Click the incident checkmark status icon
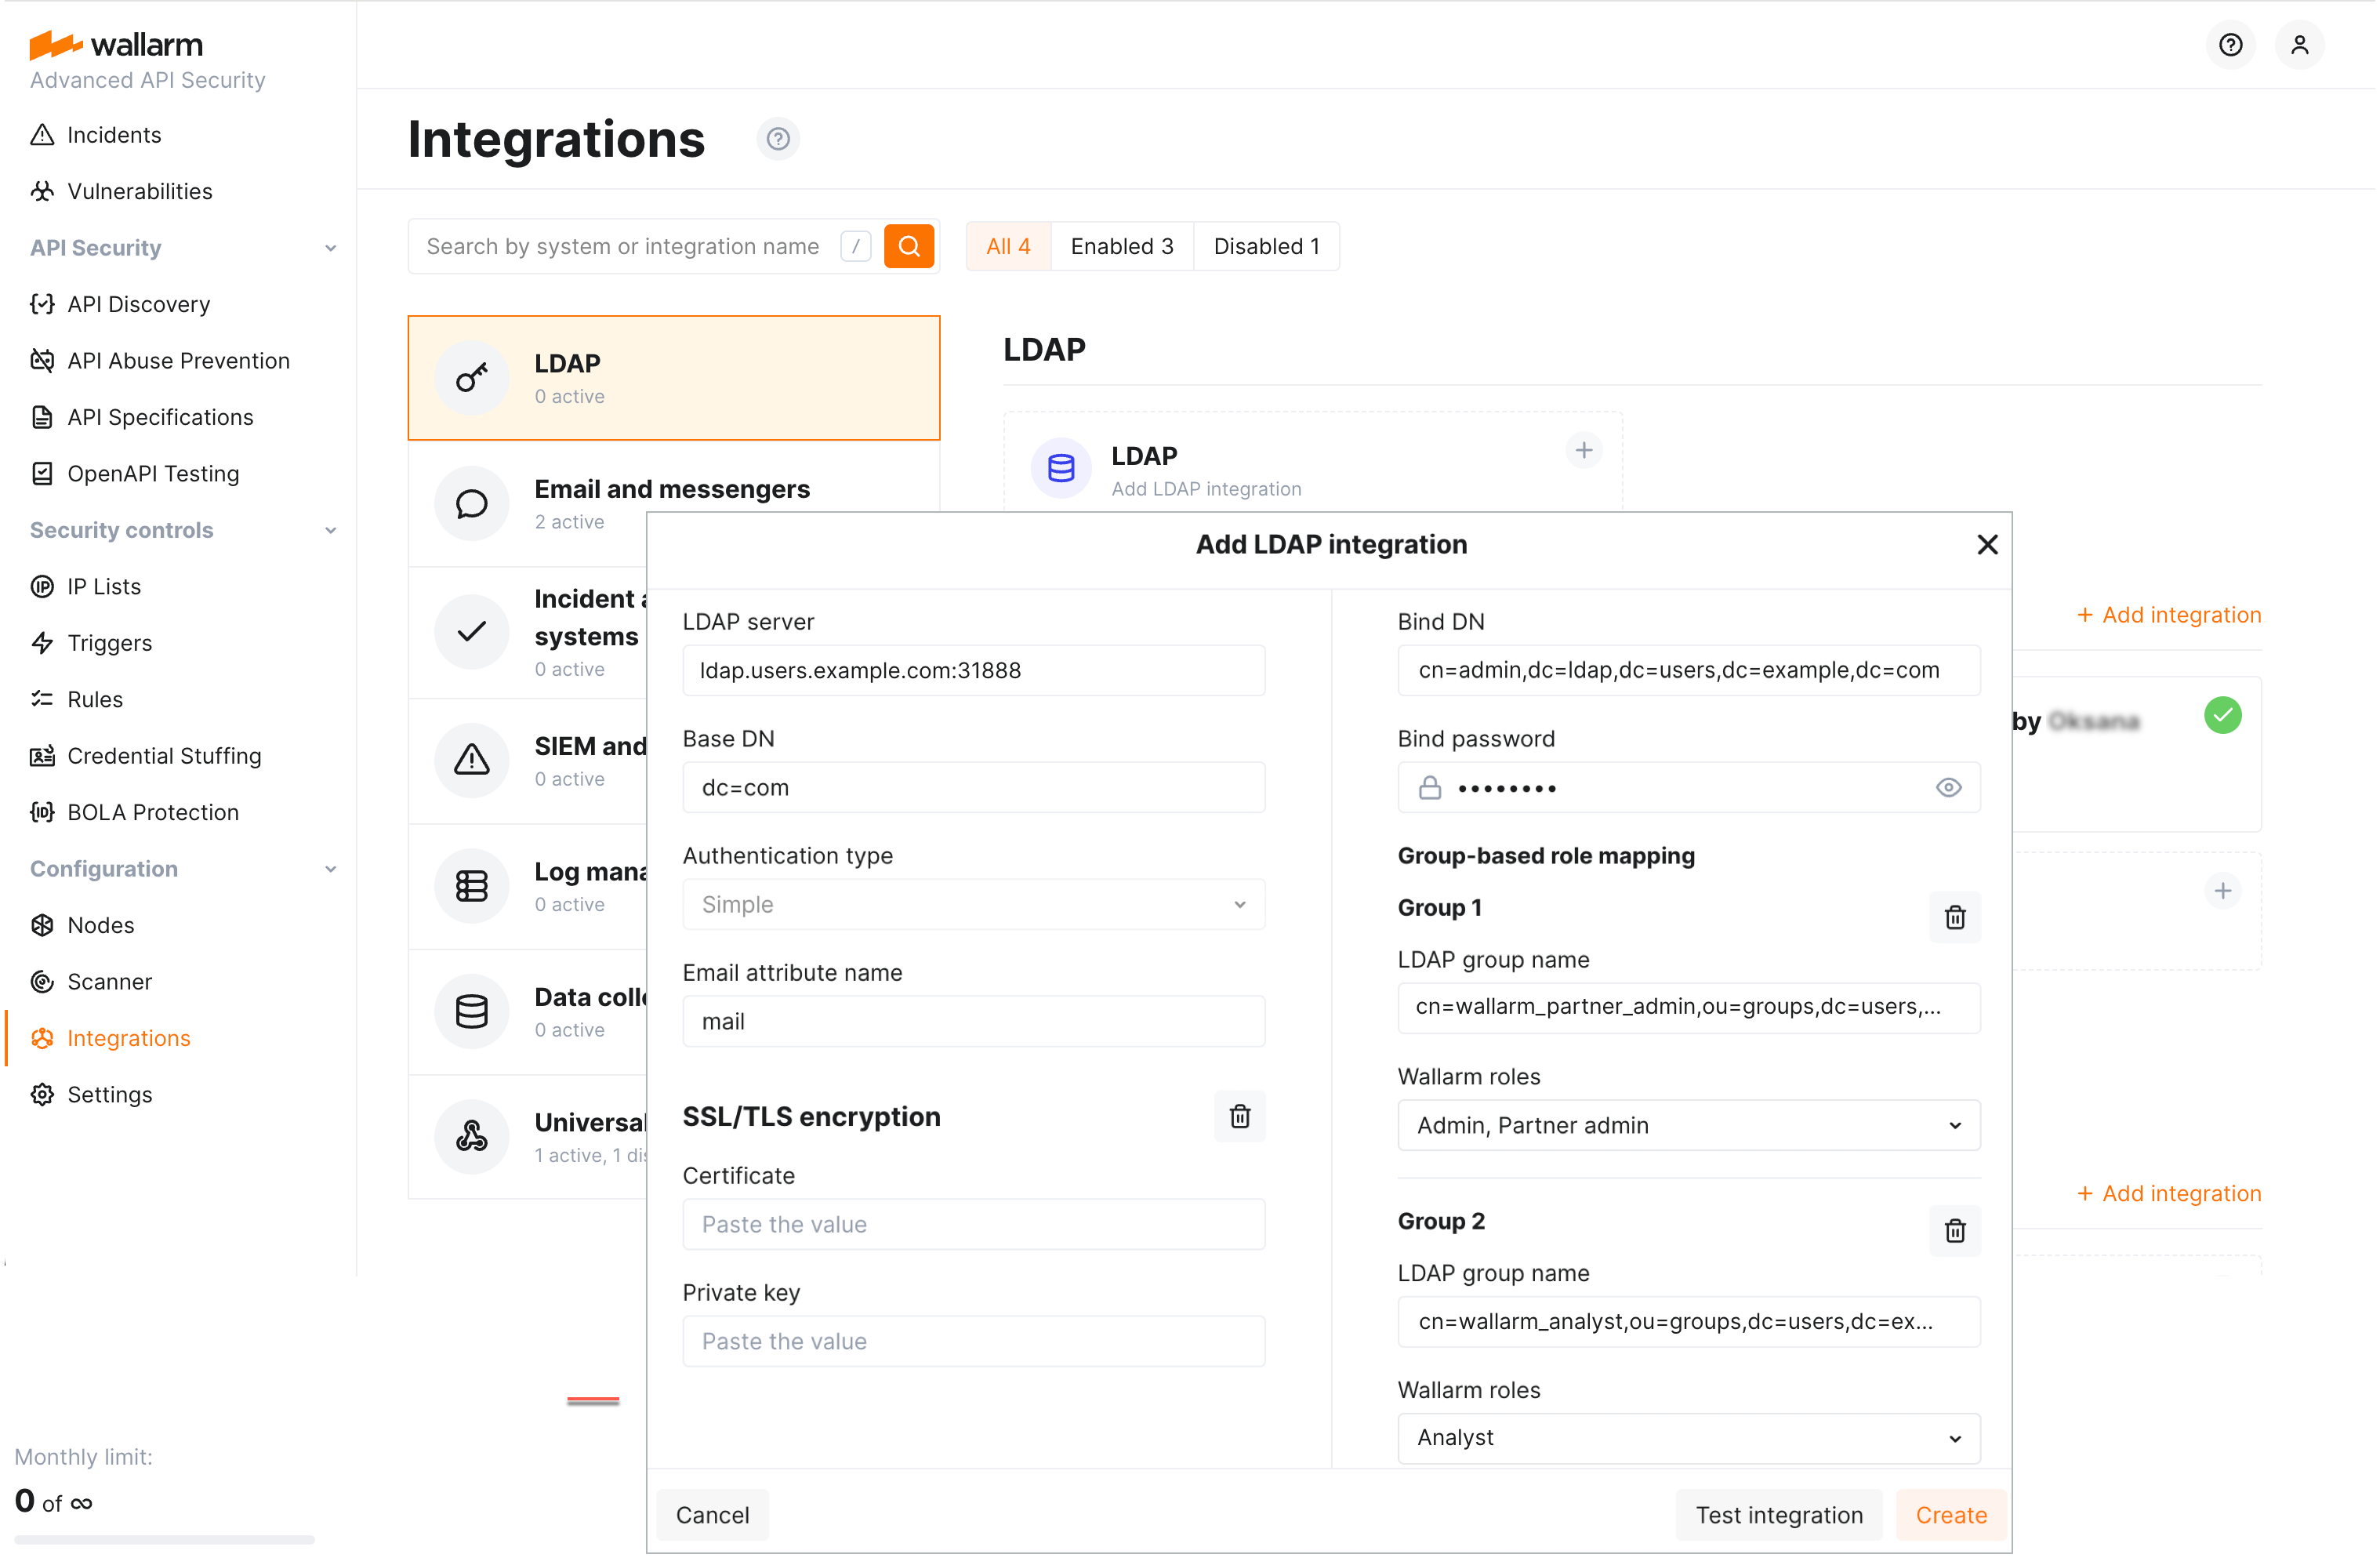This screenshot has height=1565, width=2380. click(471, 632)
